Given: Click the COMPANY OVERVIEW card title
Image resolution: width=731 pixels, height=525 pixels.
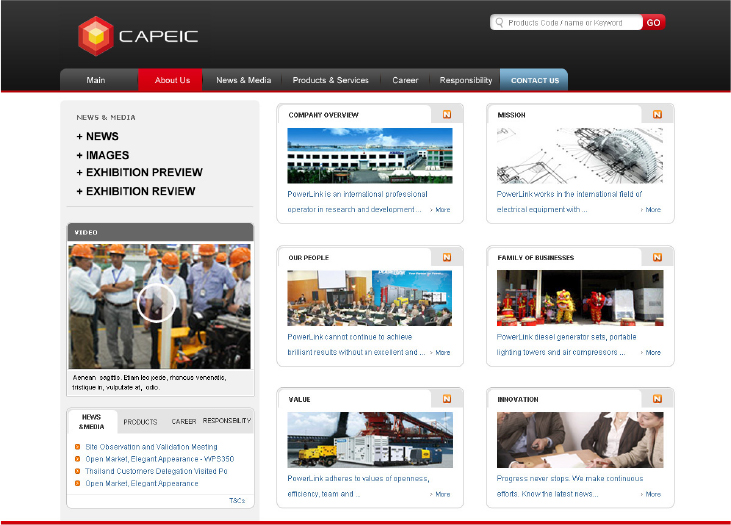Looking at the screenshot, I should tap(324, 115).
